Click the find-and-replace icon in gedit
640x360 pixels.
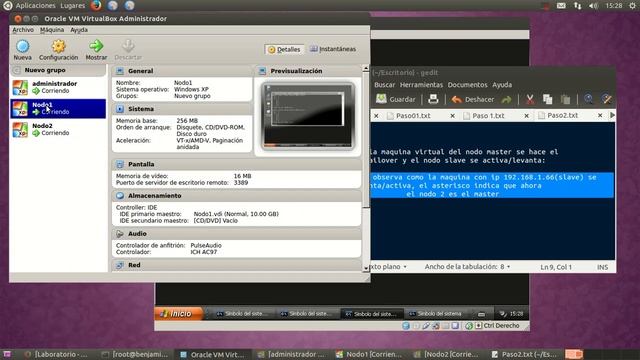[607, 99]
